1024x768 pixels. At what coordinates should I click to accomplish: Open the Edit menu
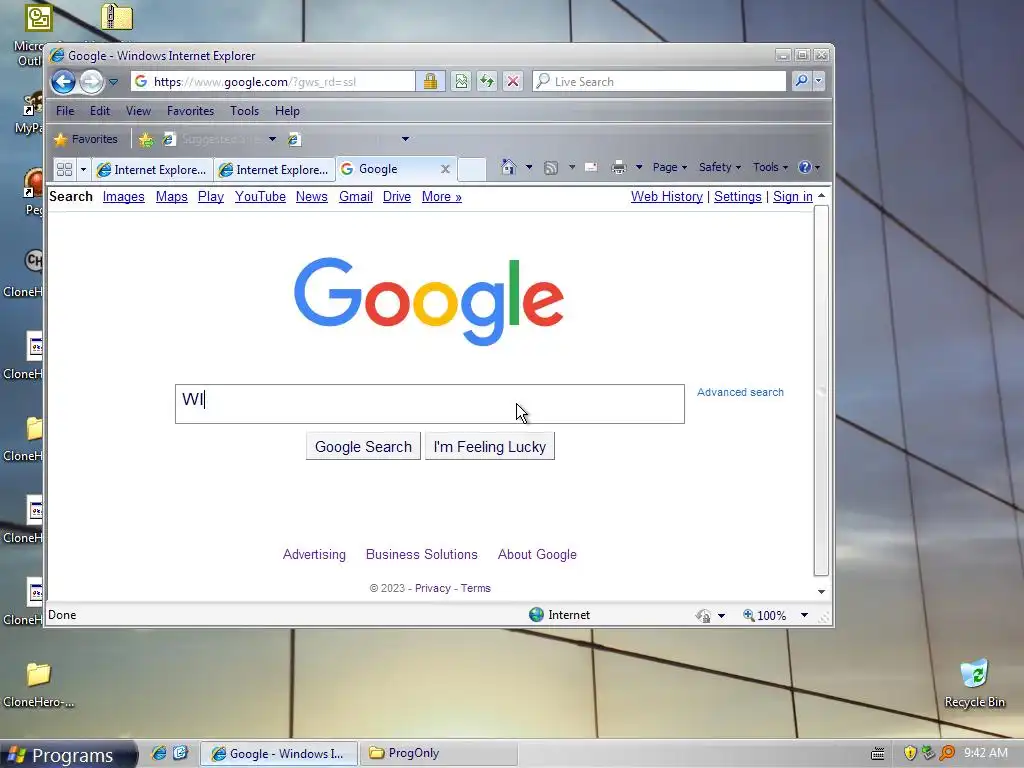pyautogui.click(x=100, y=111)
